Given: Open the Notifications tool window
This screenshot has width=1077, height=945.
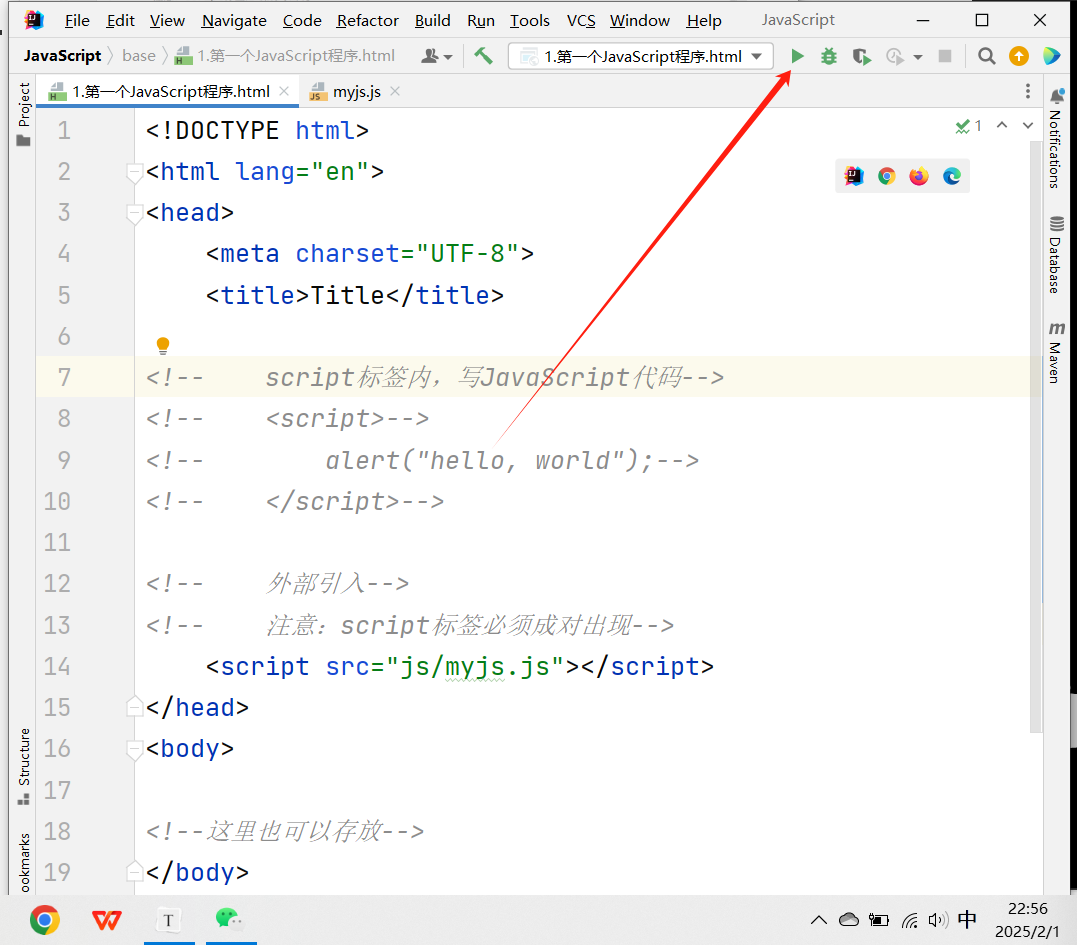Looking at the screenshot, I should tap(1056, 137).
